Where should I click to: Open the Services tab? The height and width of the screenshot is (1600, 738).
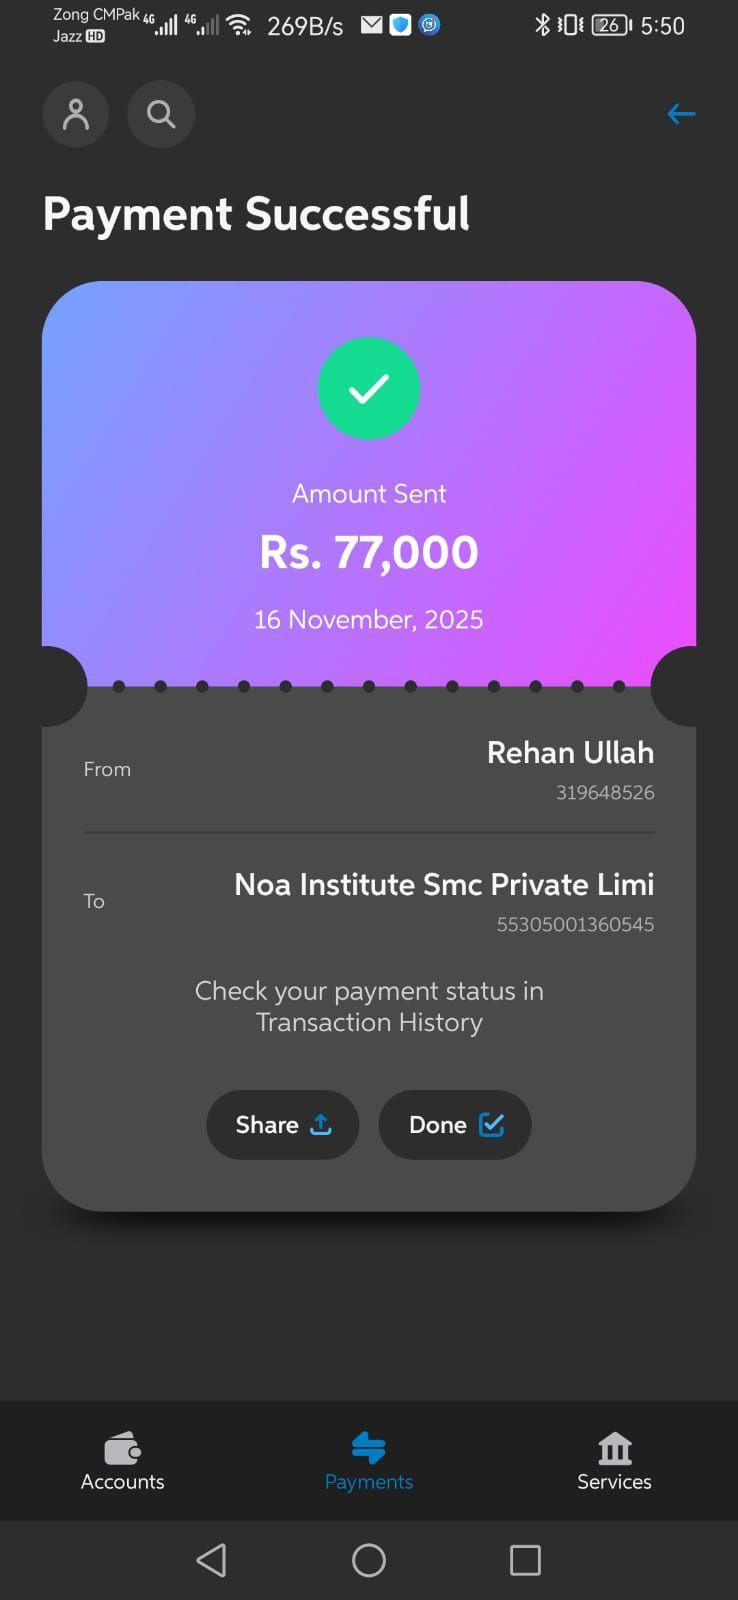click(614, 1462)
